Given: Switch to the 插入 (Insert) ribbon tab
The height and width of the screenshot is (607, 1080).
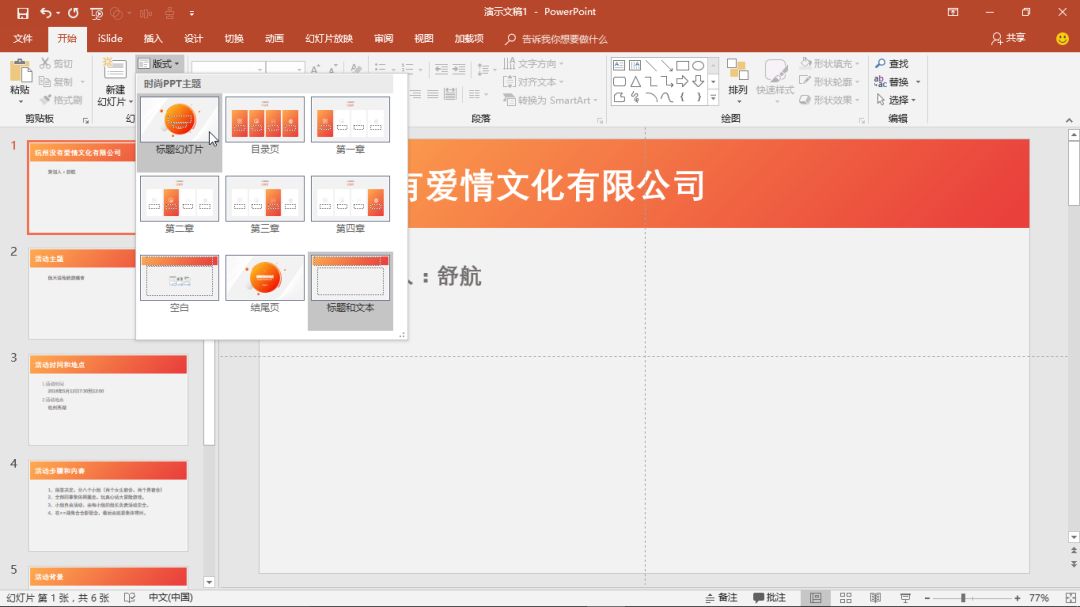Looking at the screenshot, I should 153,38.
